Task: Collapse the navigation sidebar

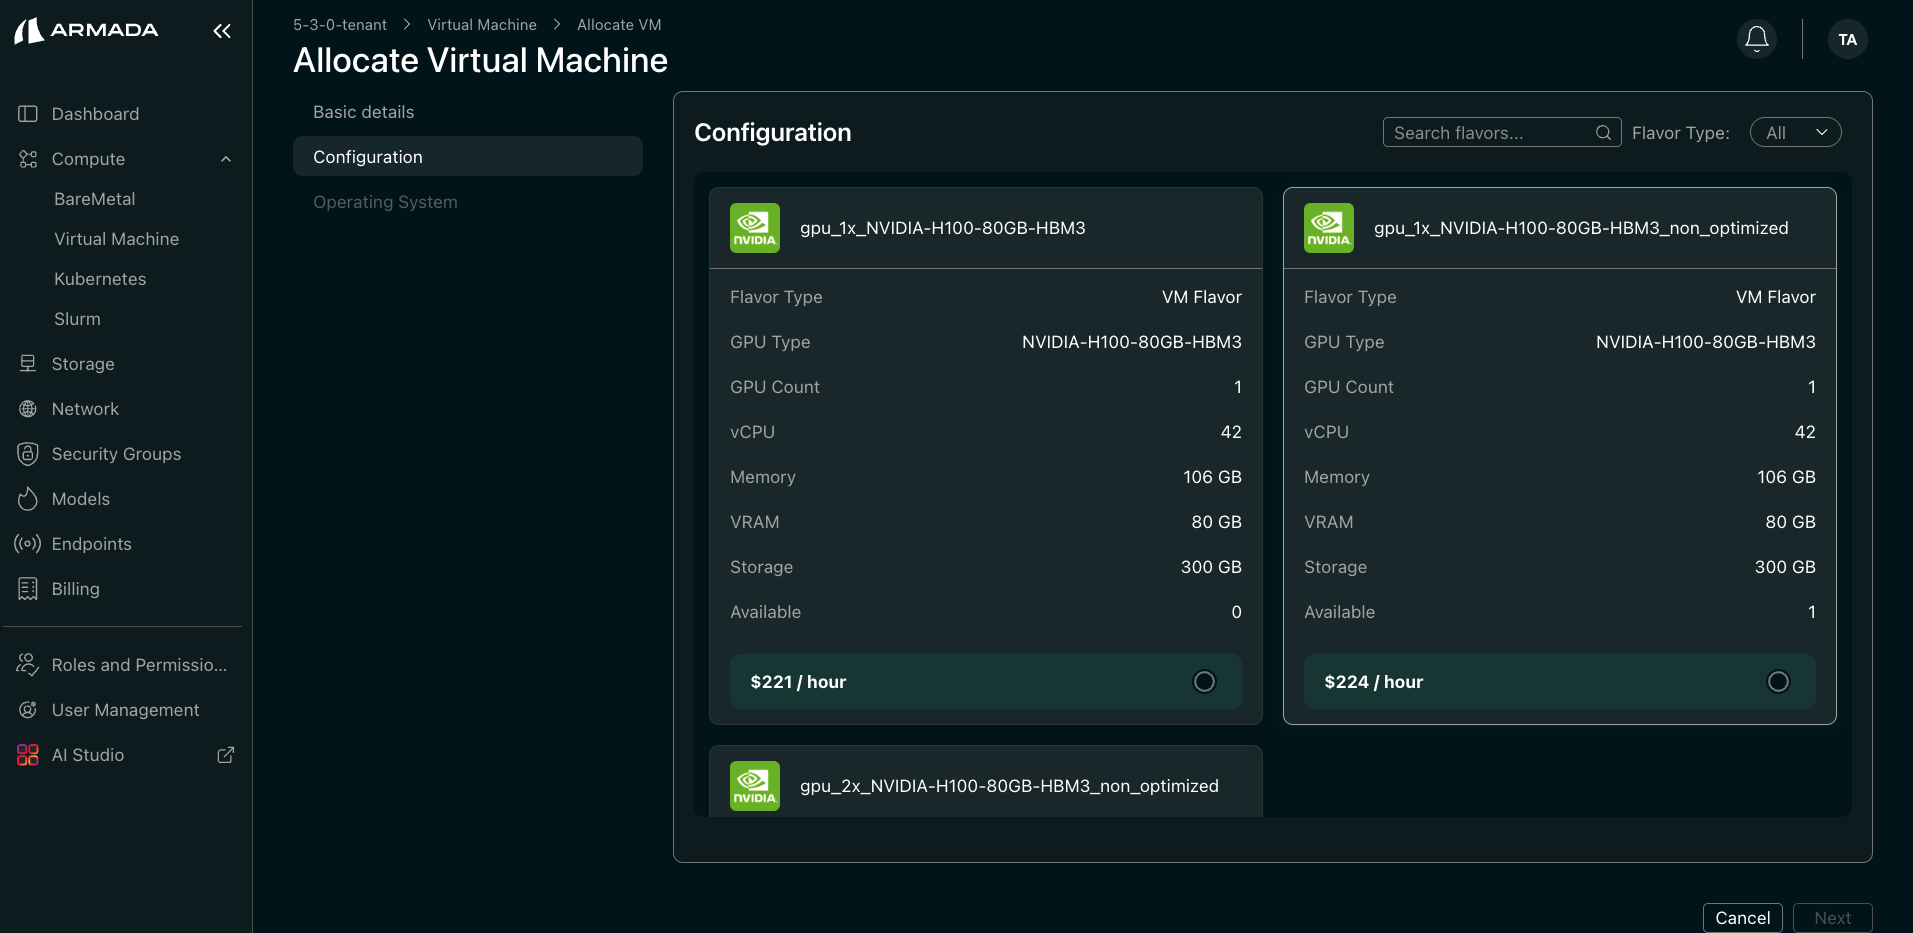Action: tap(222, 31)
